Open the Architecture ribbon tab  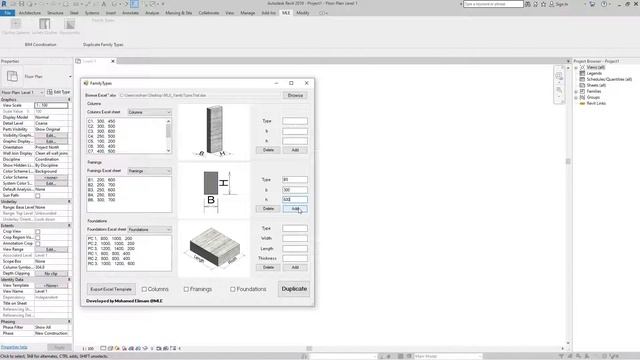click(30, 13)
